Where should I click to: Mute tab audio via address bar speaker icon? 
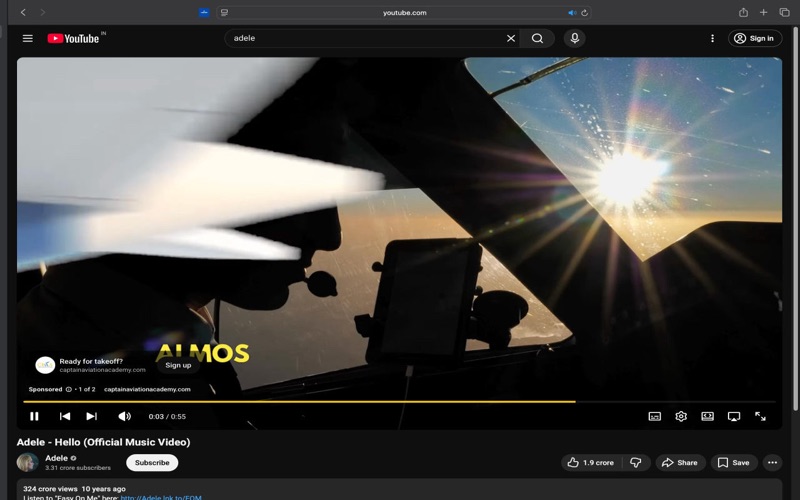572,13
